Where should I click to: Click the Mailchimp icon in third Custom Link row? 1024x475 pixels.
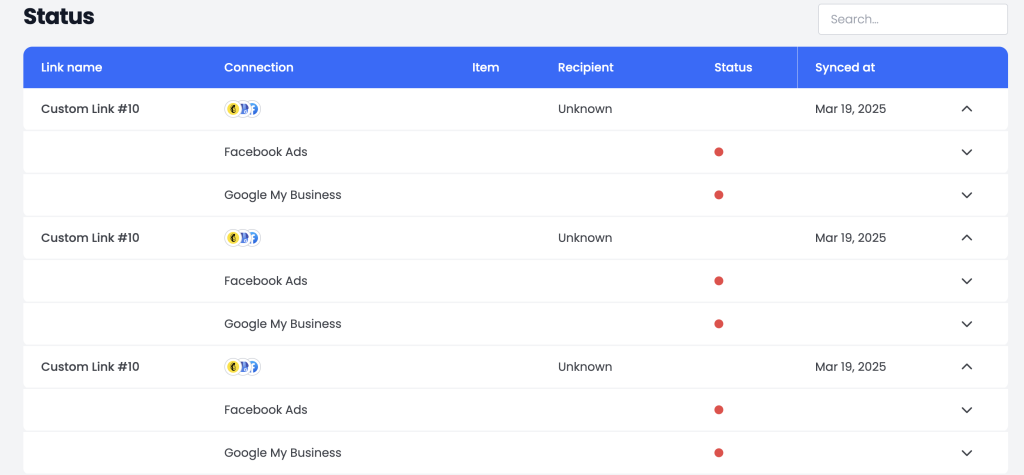(x=232, y=367)
